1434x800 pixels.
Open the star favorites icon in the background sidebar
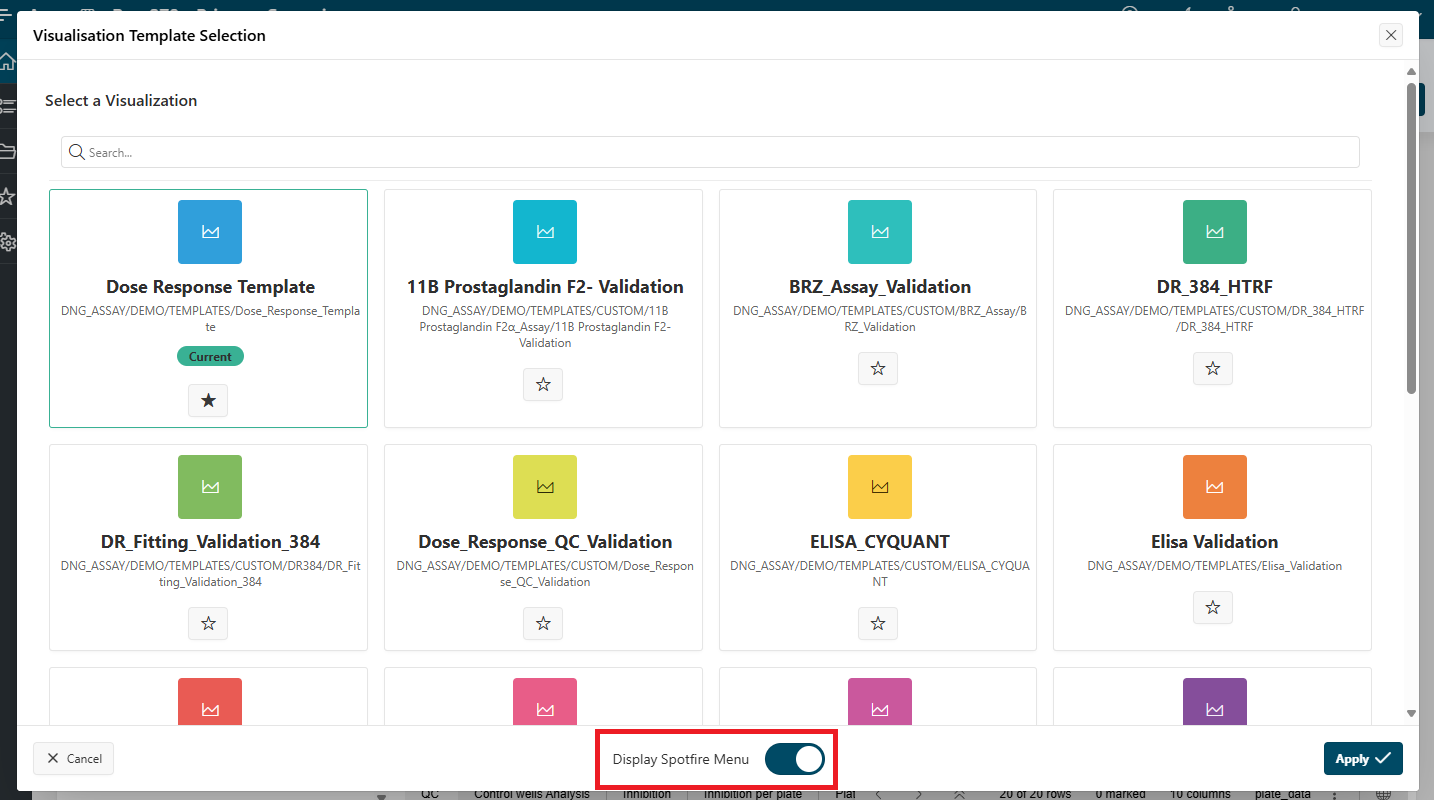coord(7,196)
